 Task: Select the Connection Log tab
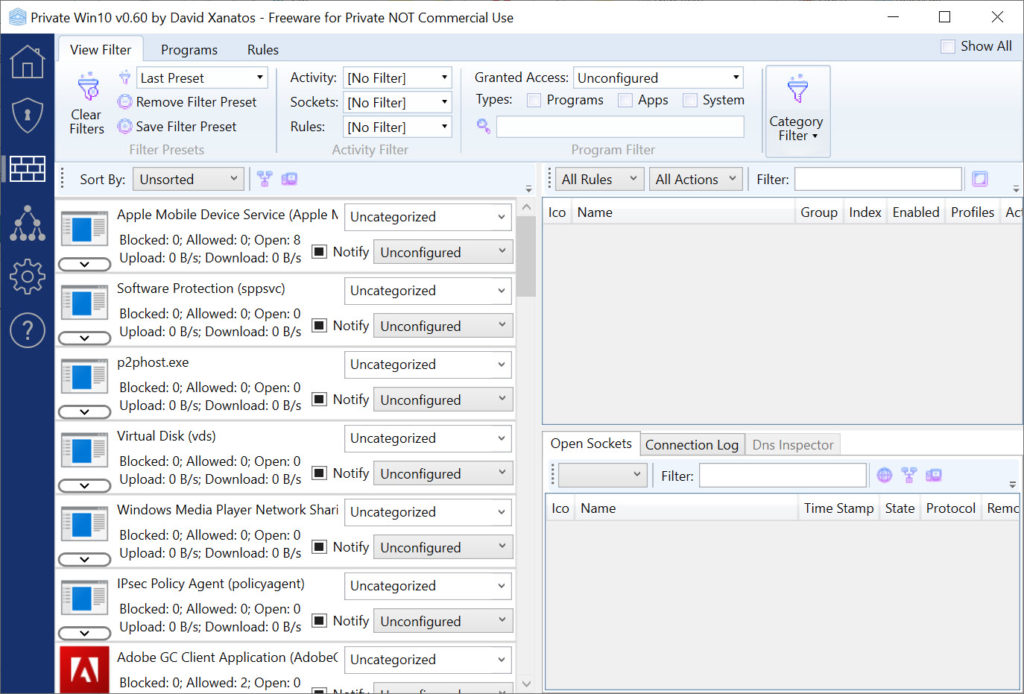pyautogui.click(x=692, y=445)
